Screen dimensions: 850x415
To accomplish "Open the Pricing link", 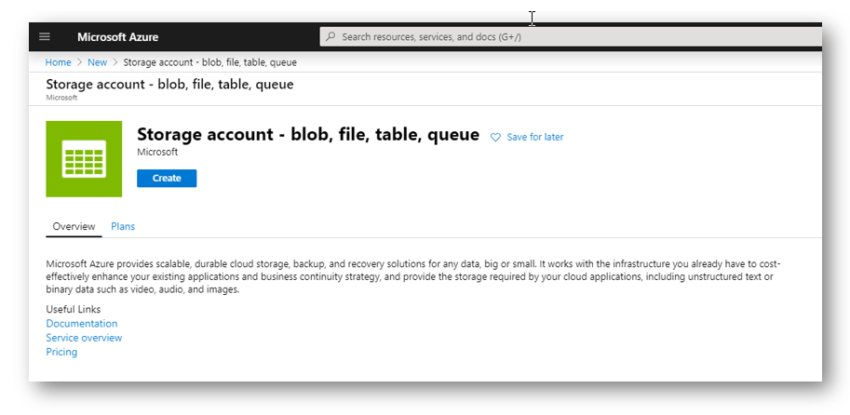I will tap(61, 352).
